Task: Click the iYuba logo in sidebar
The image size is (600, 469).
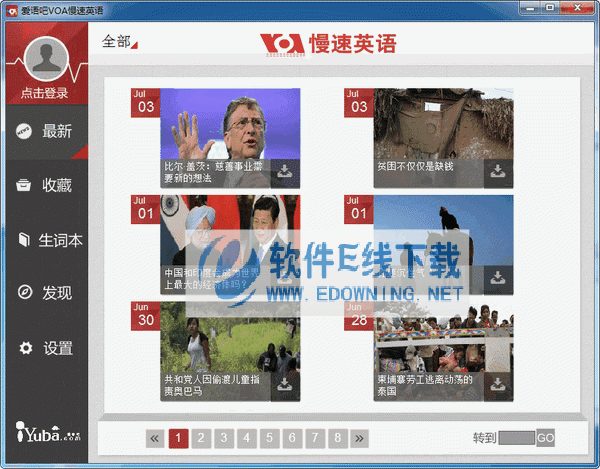Action: point(46,432)
